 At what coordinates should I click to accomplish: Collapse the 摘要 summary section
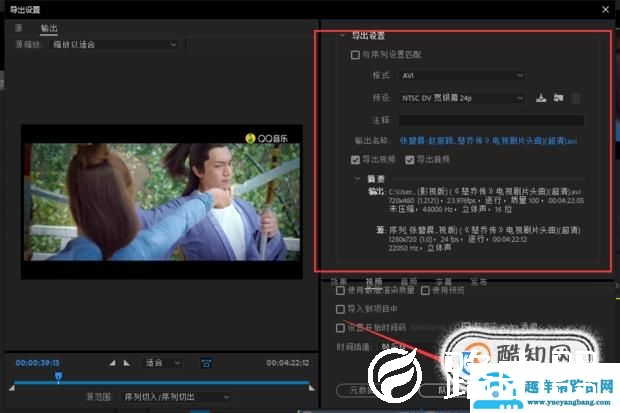pyautogui.click(x=357, y=179)
